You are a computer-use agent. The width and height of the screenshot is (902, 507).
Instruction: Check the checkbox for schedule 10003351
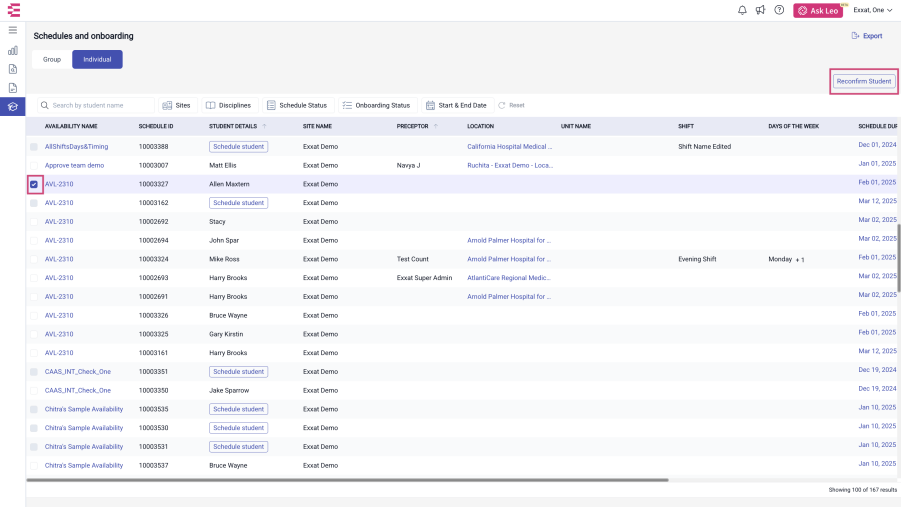tap(34, 372)
